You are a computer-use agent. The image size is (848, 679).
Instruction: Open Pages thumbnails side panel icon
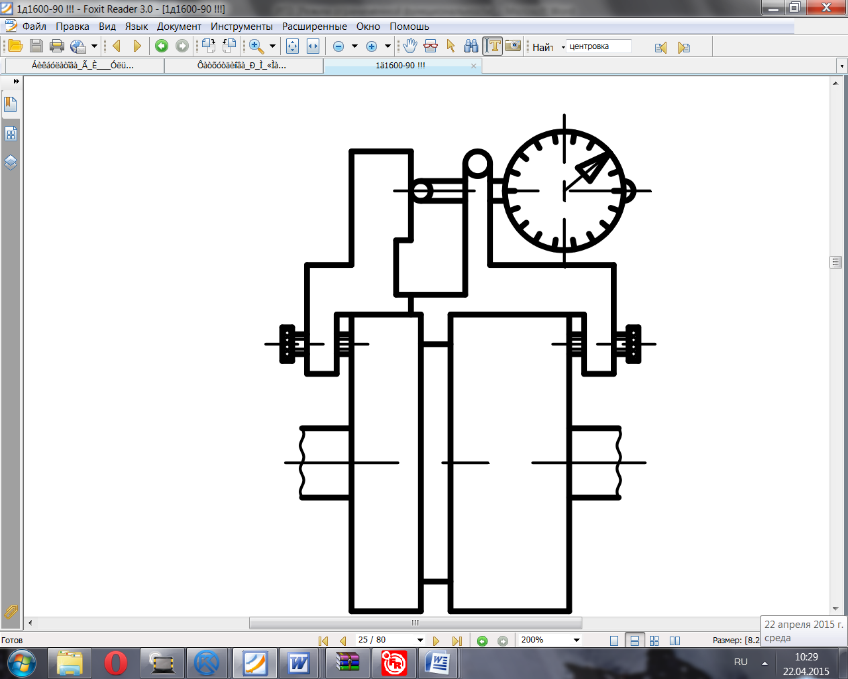pos(10,134)
